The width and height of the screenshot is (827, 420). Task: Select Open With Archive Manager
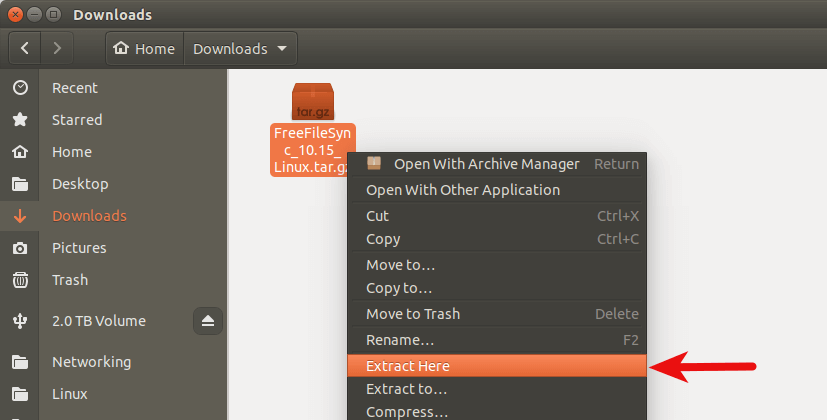click(486, 164)
